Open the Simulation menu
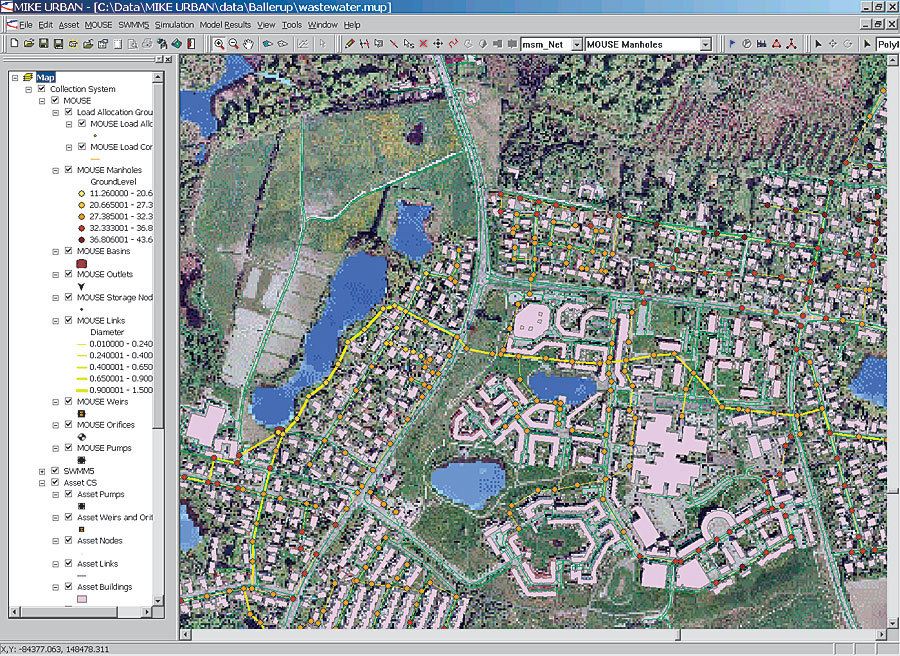The height and width of the screenshot is (656, 900). point(174,25)
